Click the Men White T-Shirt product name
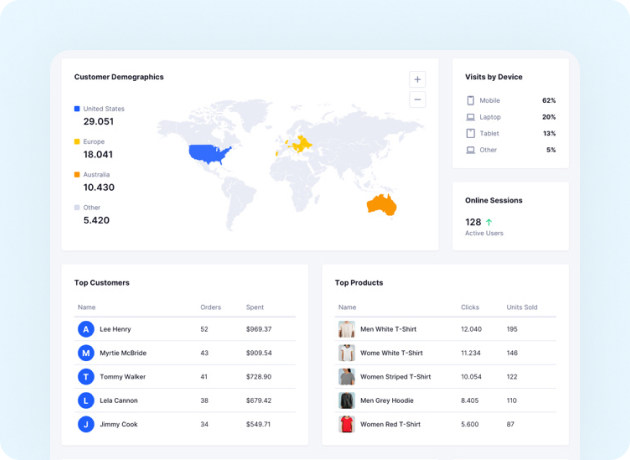630x460 pixels. [x=388, y=329]
